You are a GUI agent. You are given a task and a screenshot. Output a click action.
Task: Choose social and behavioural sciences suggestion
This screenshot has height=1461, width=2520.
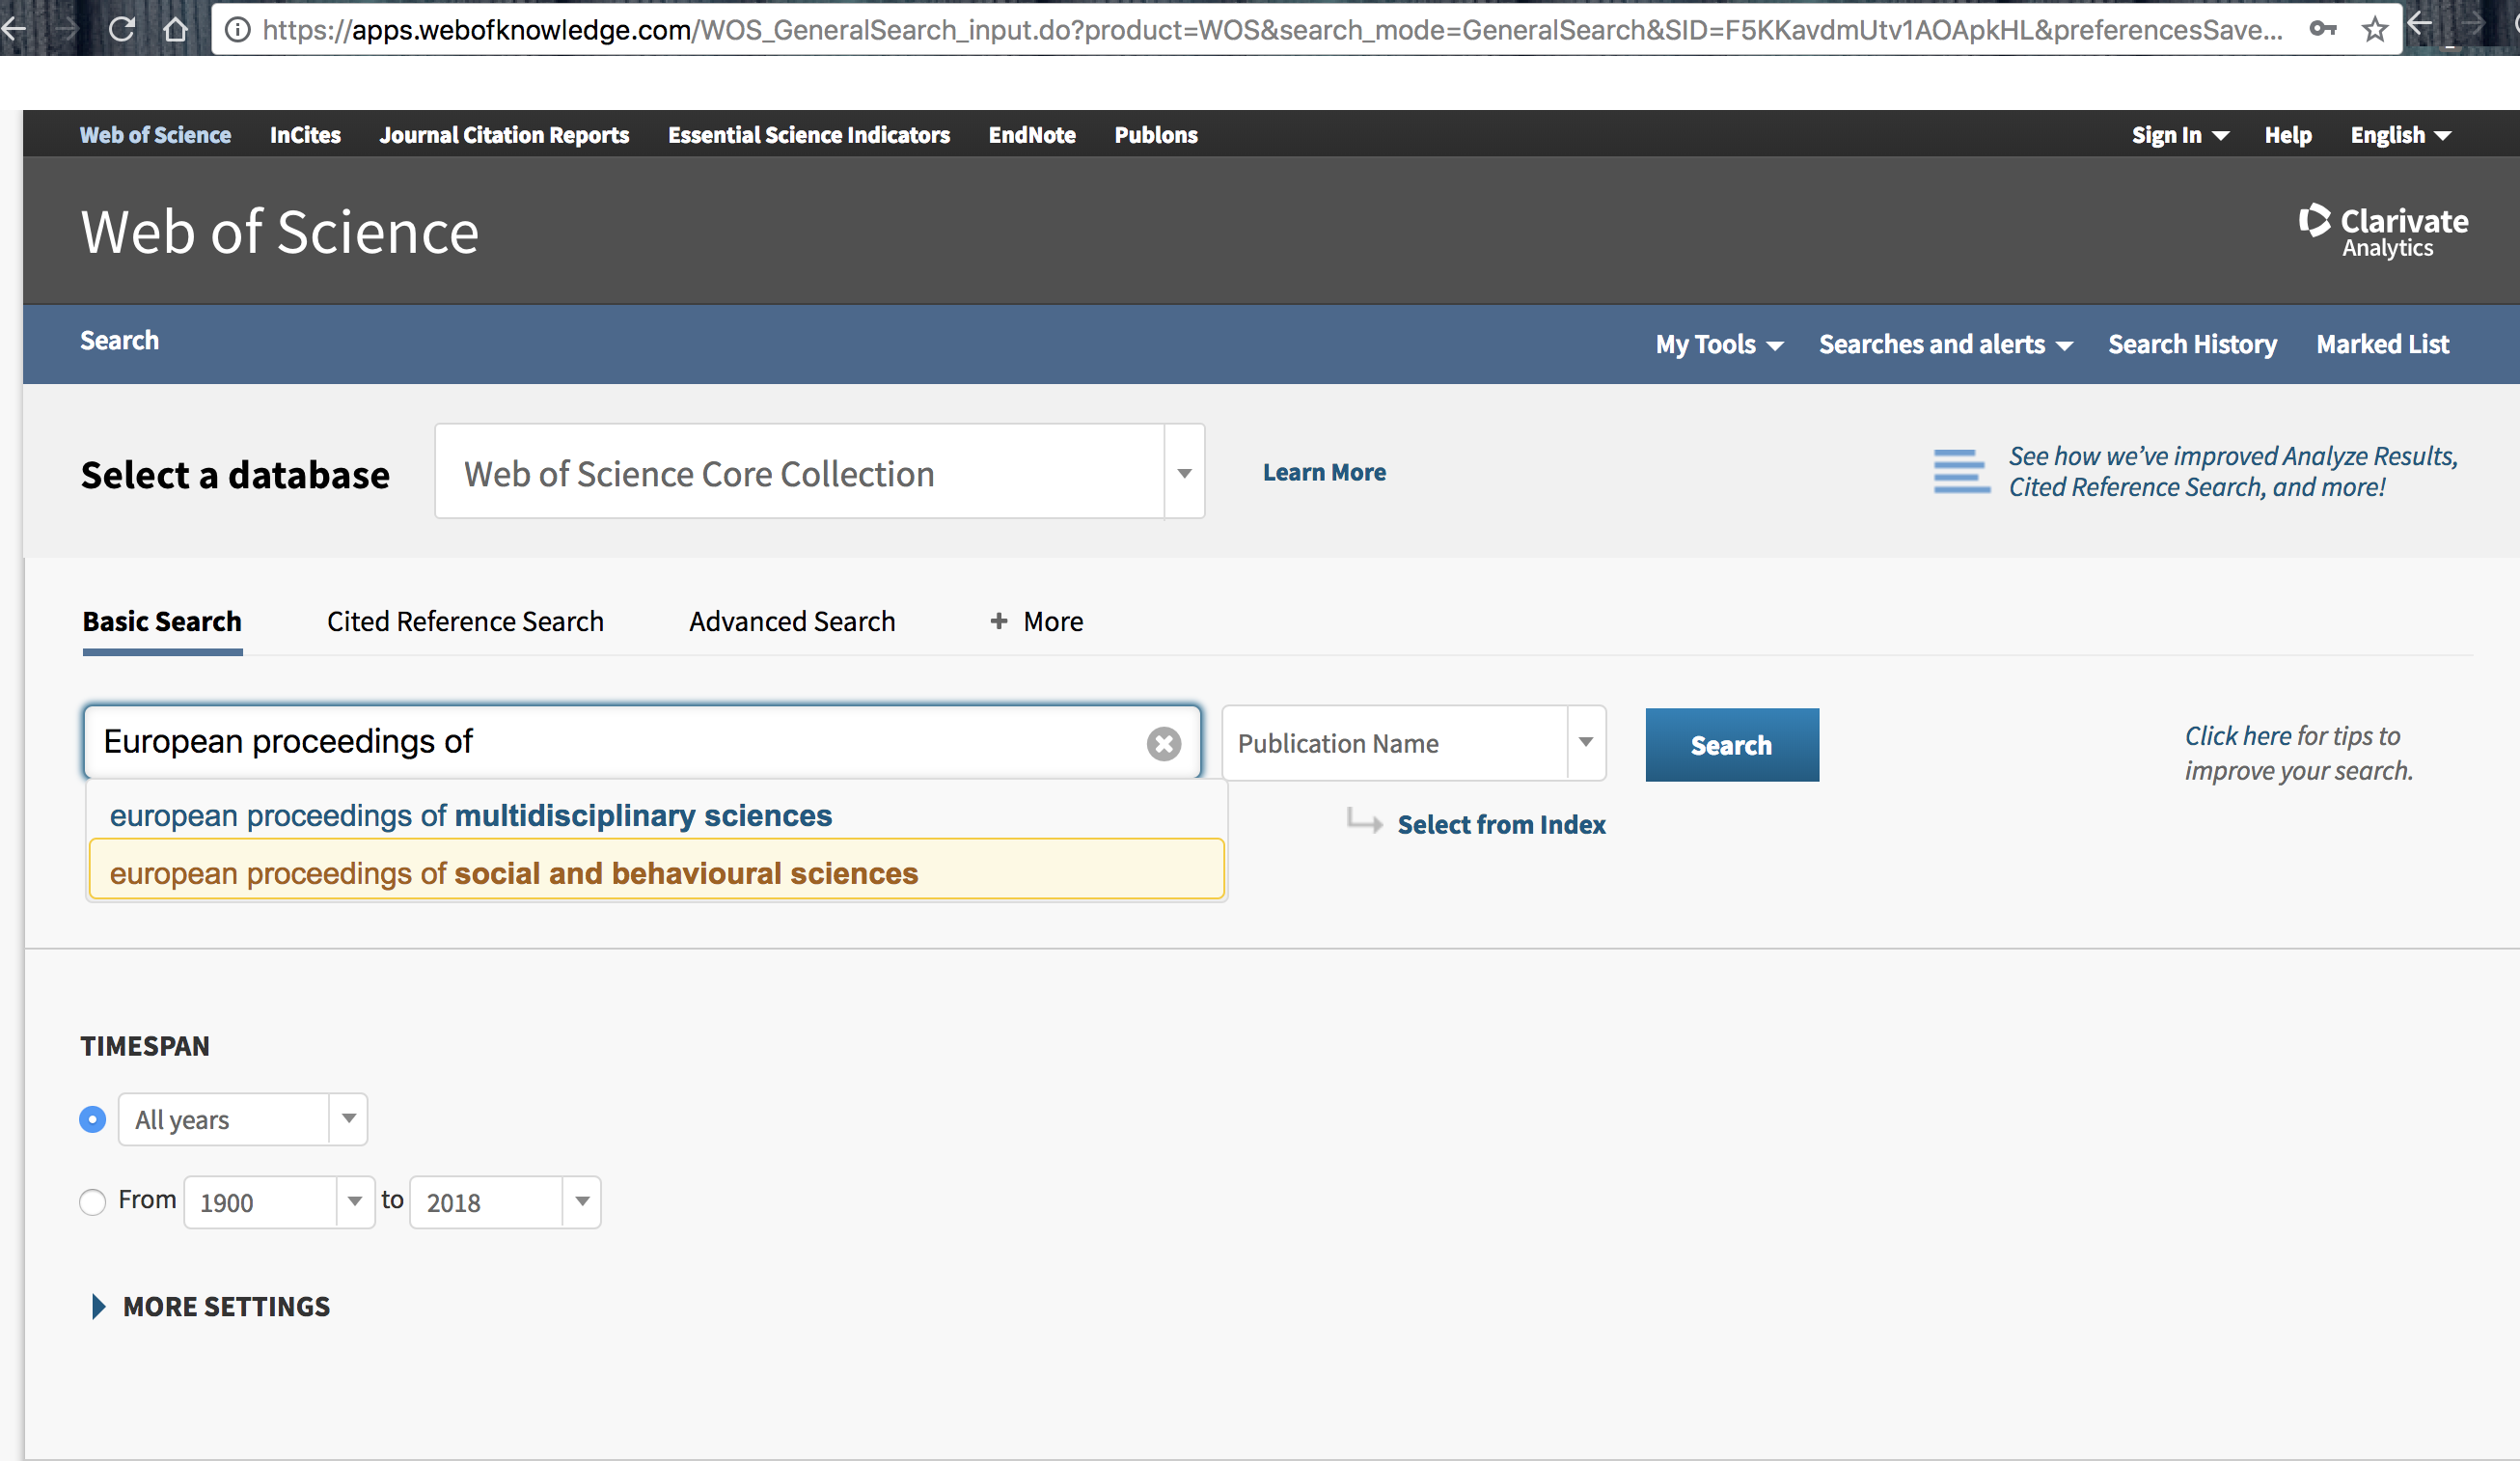(x=656, y=869)
